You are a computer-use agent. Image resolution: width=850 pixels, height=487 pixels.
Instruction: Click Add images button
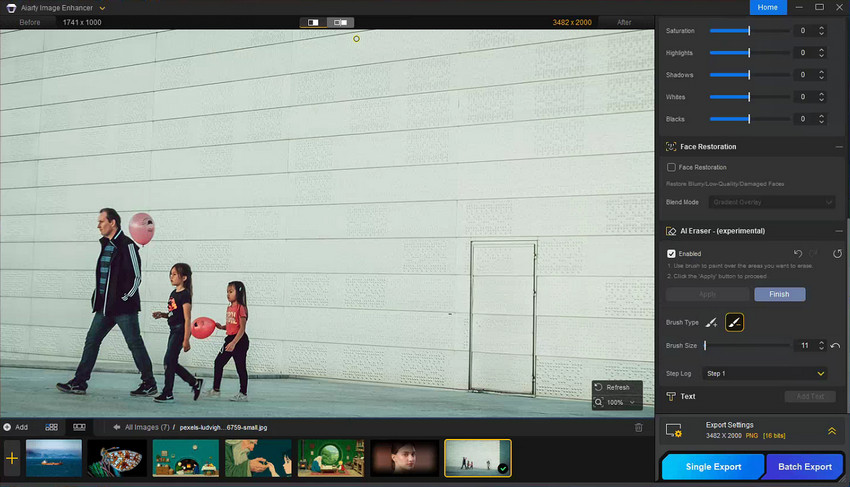(16, 427)
